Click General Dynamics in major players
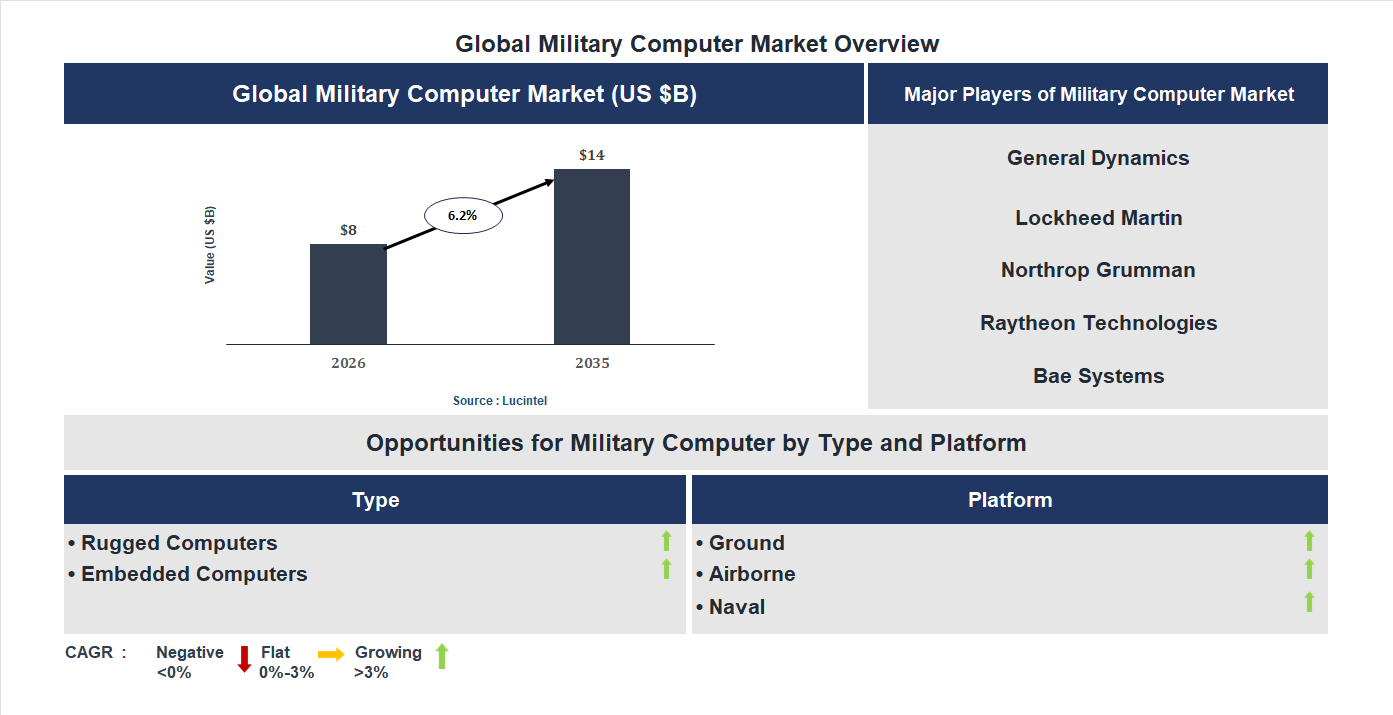This screenshot has height=715, width=1393. [x=1098, y=158]
